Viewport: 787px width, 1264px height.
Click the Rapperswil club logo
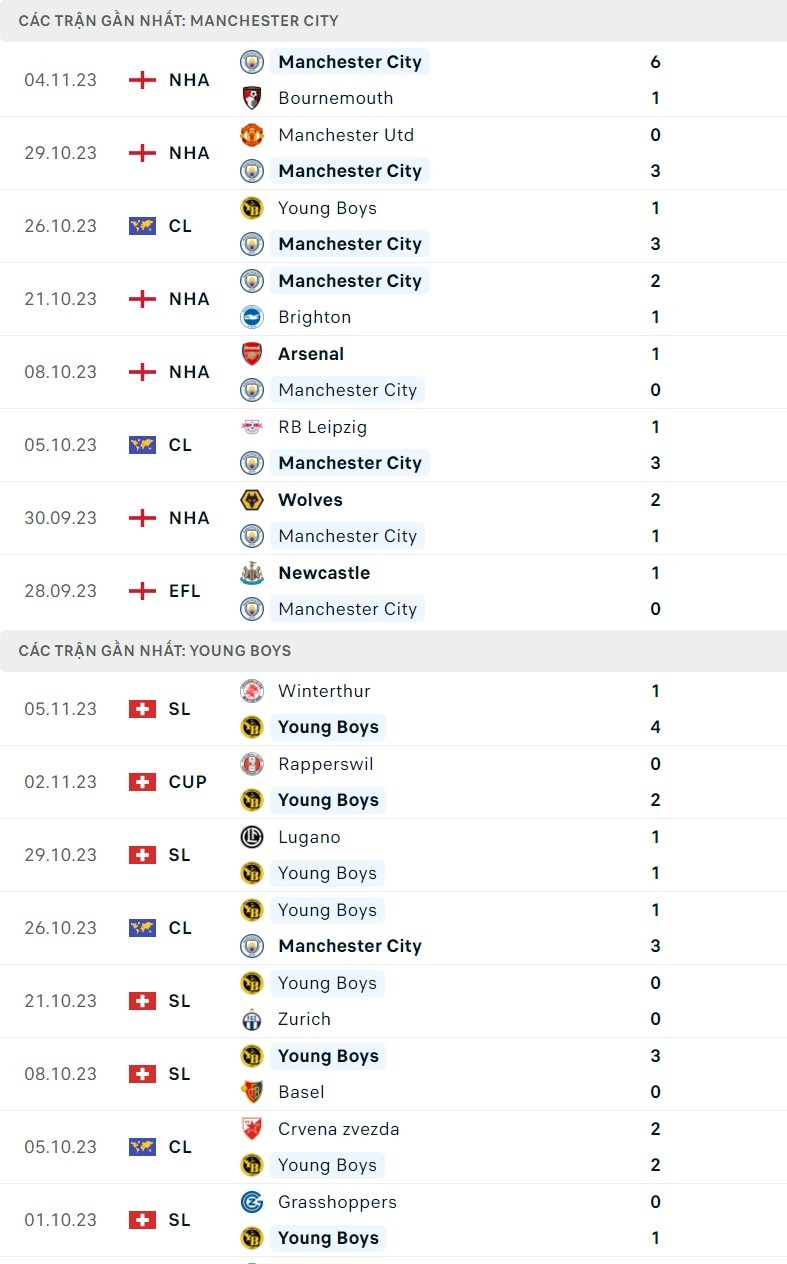point(252,764)
